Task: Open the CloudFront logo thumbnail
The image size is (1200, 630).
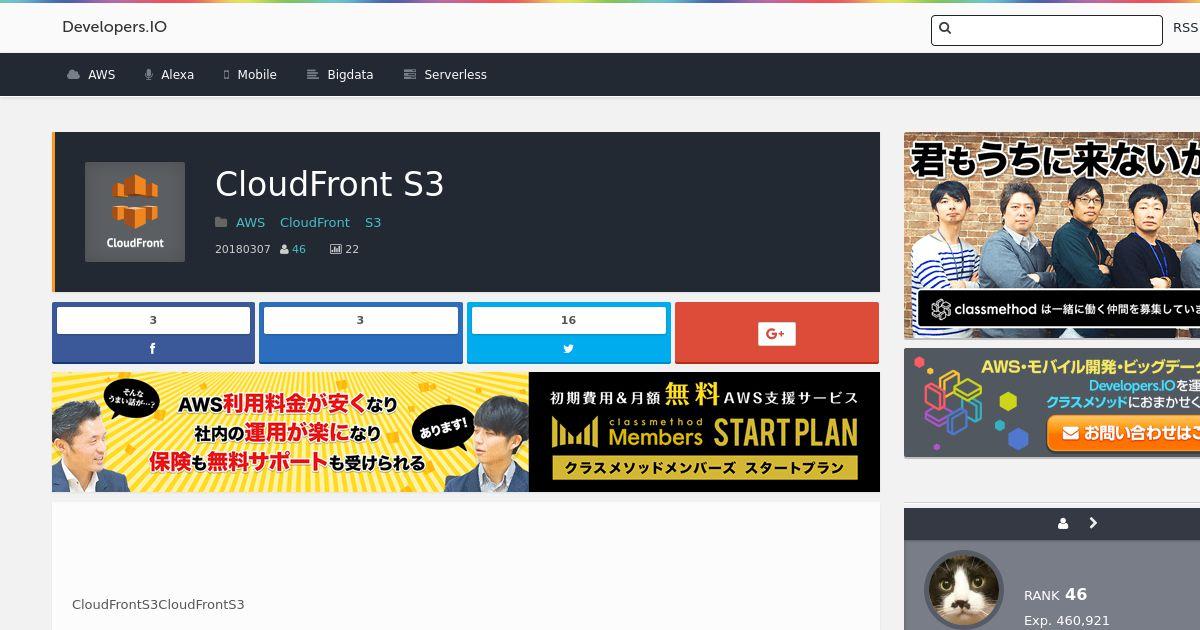Action: coord(135,212)
